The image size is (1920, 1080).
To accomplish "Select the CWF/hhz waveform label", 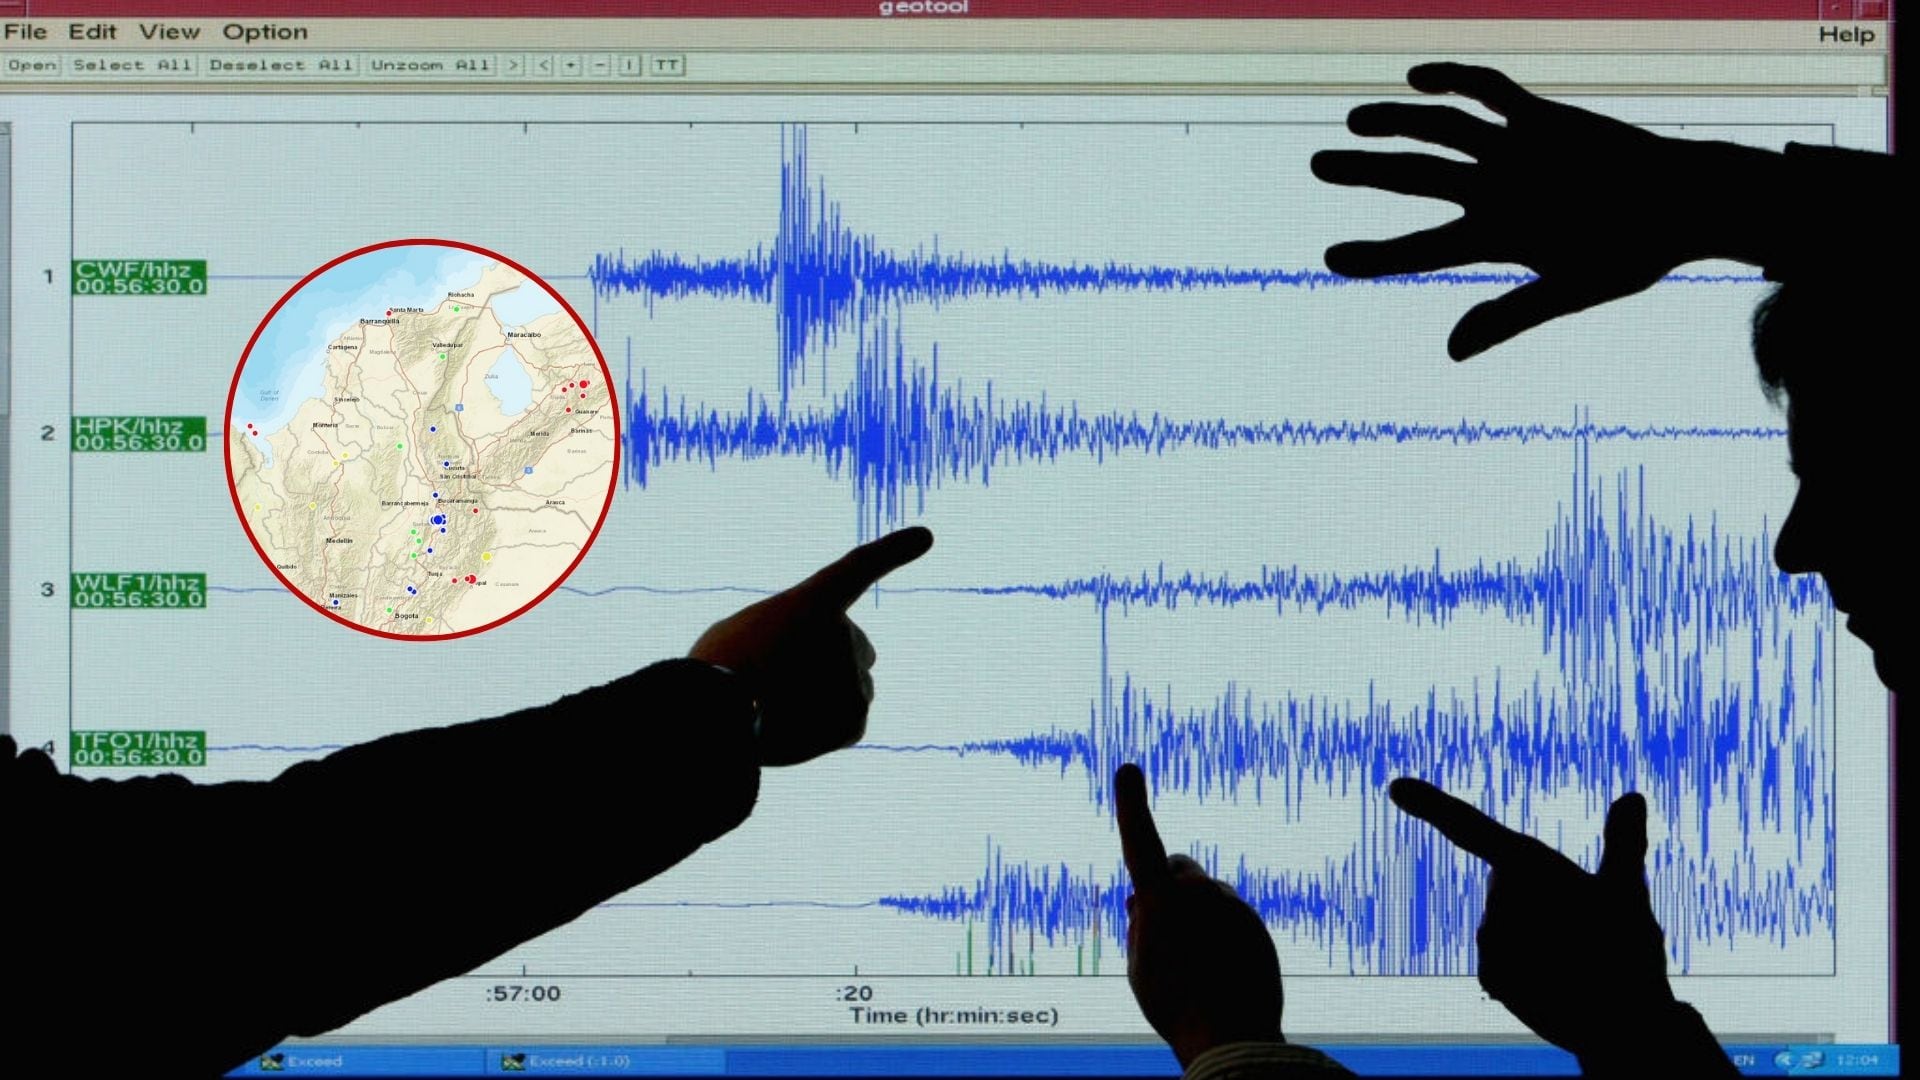I will point(139,277).
